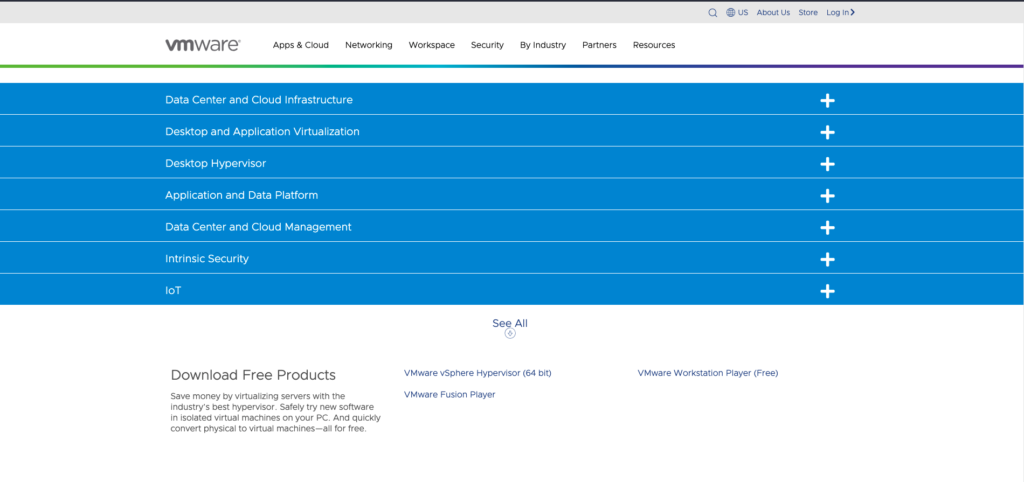Image resolution: width=1024 pixels, height=482 pixels.
Task: Go to the Store link
Action: click(x=808, y=12)
